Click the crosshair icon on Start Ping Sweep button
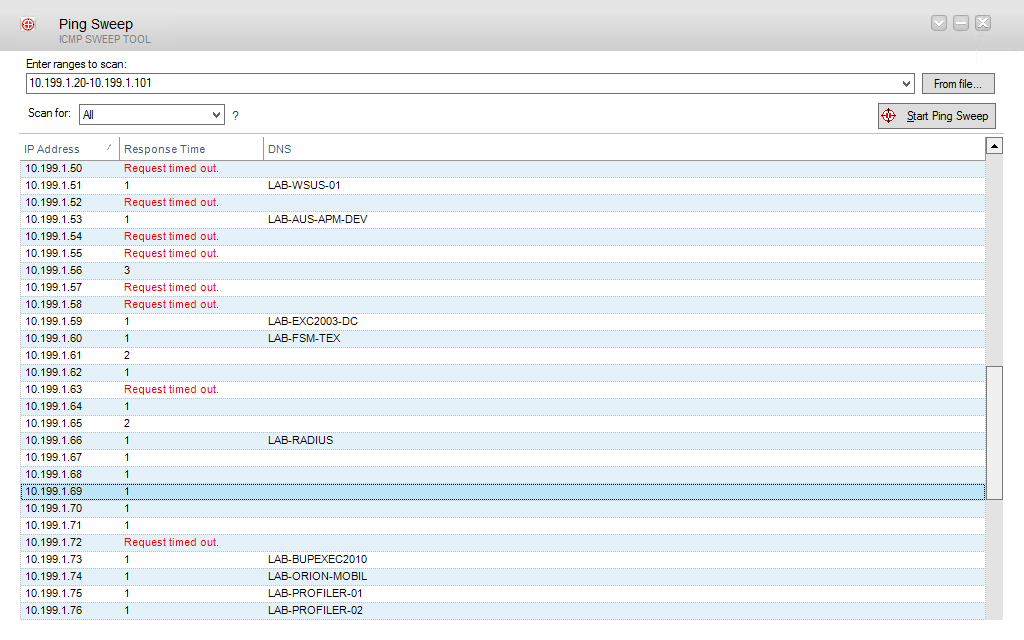 coord(889,116)
